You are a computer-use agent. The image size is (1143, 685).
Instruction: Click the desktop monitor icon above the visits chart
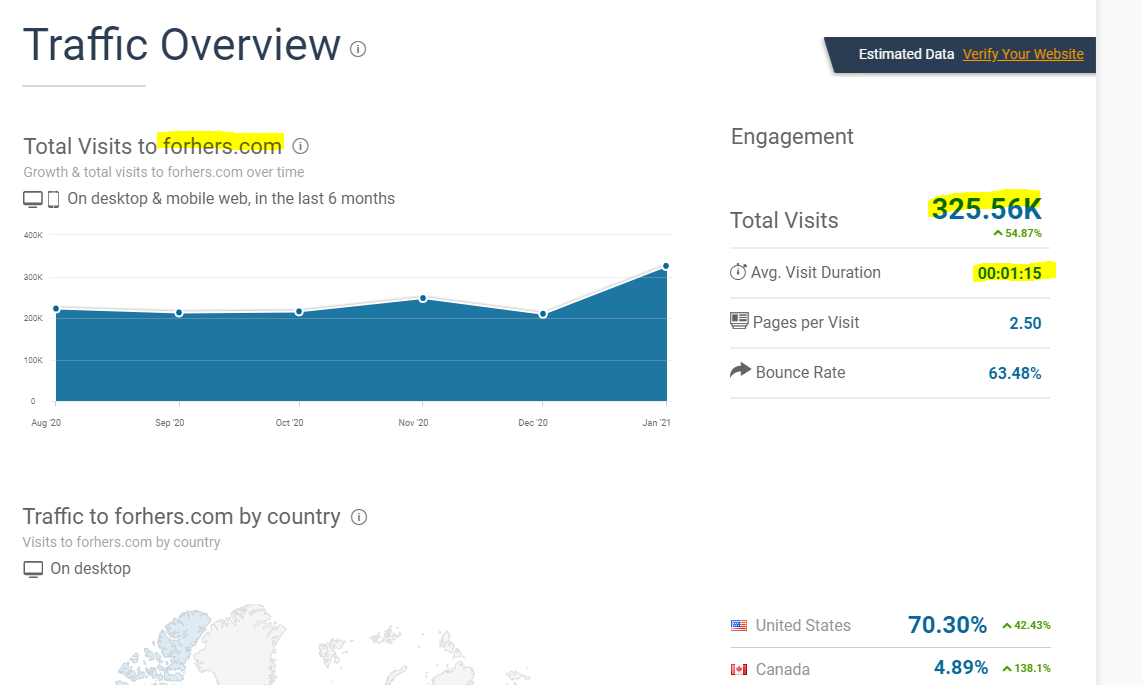[33, 199]
